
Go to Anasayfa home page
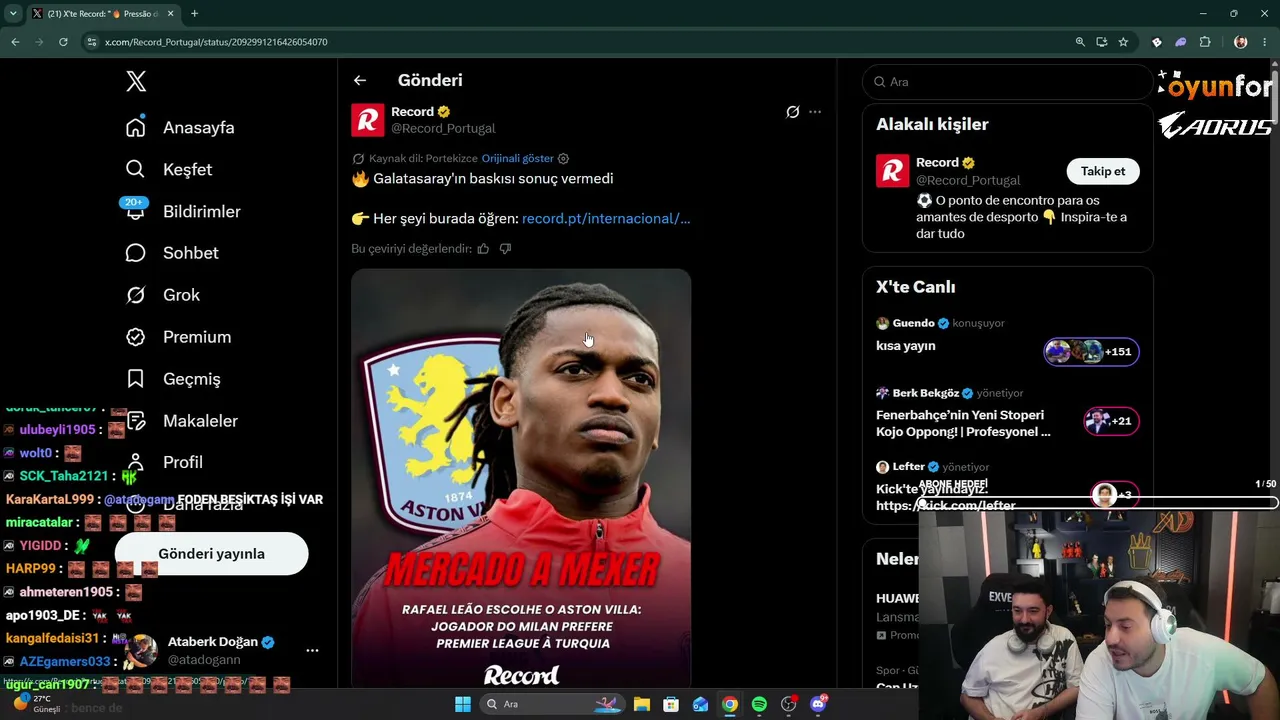coord(180,127)
